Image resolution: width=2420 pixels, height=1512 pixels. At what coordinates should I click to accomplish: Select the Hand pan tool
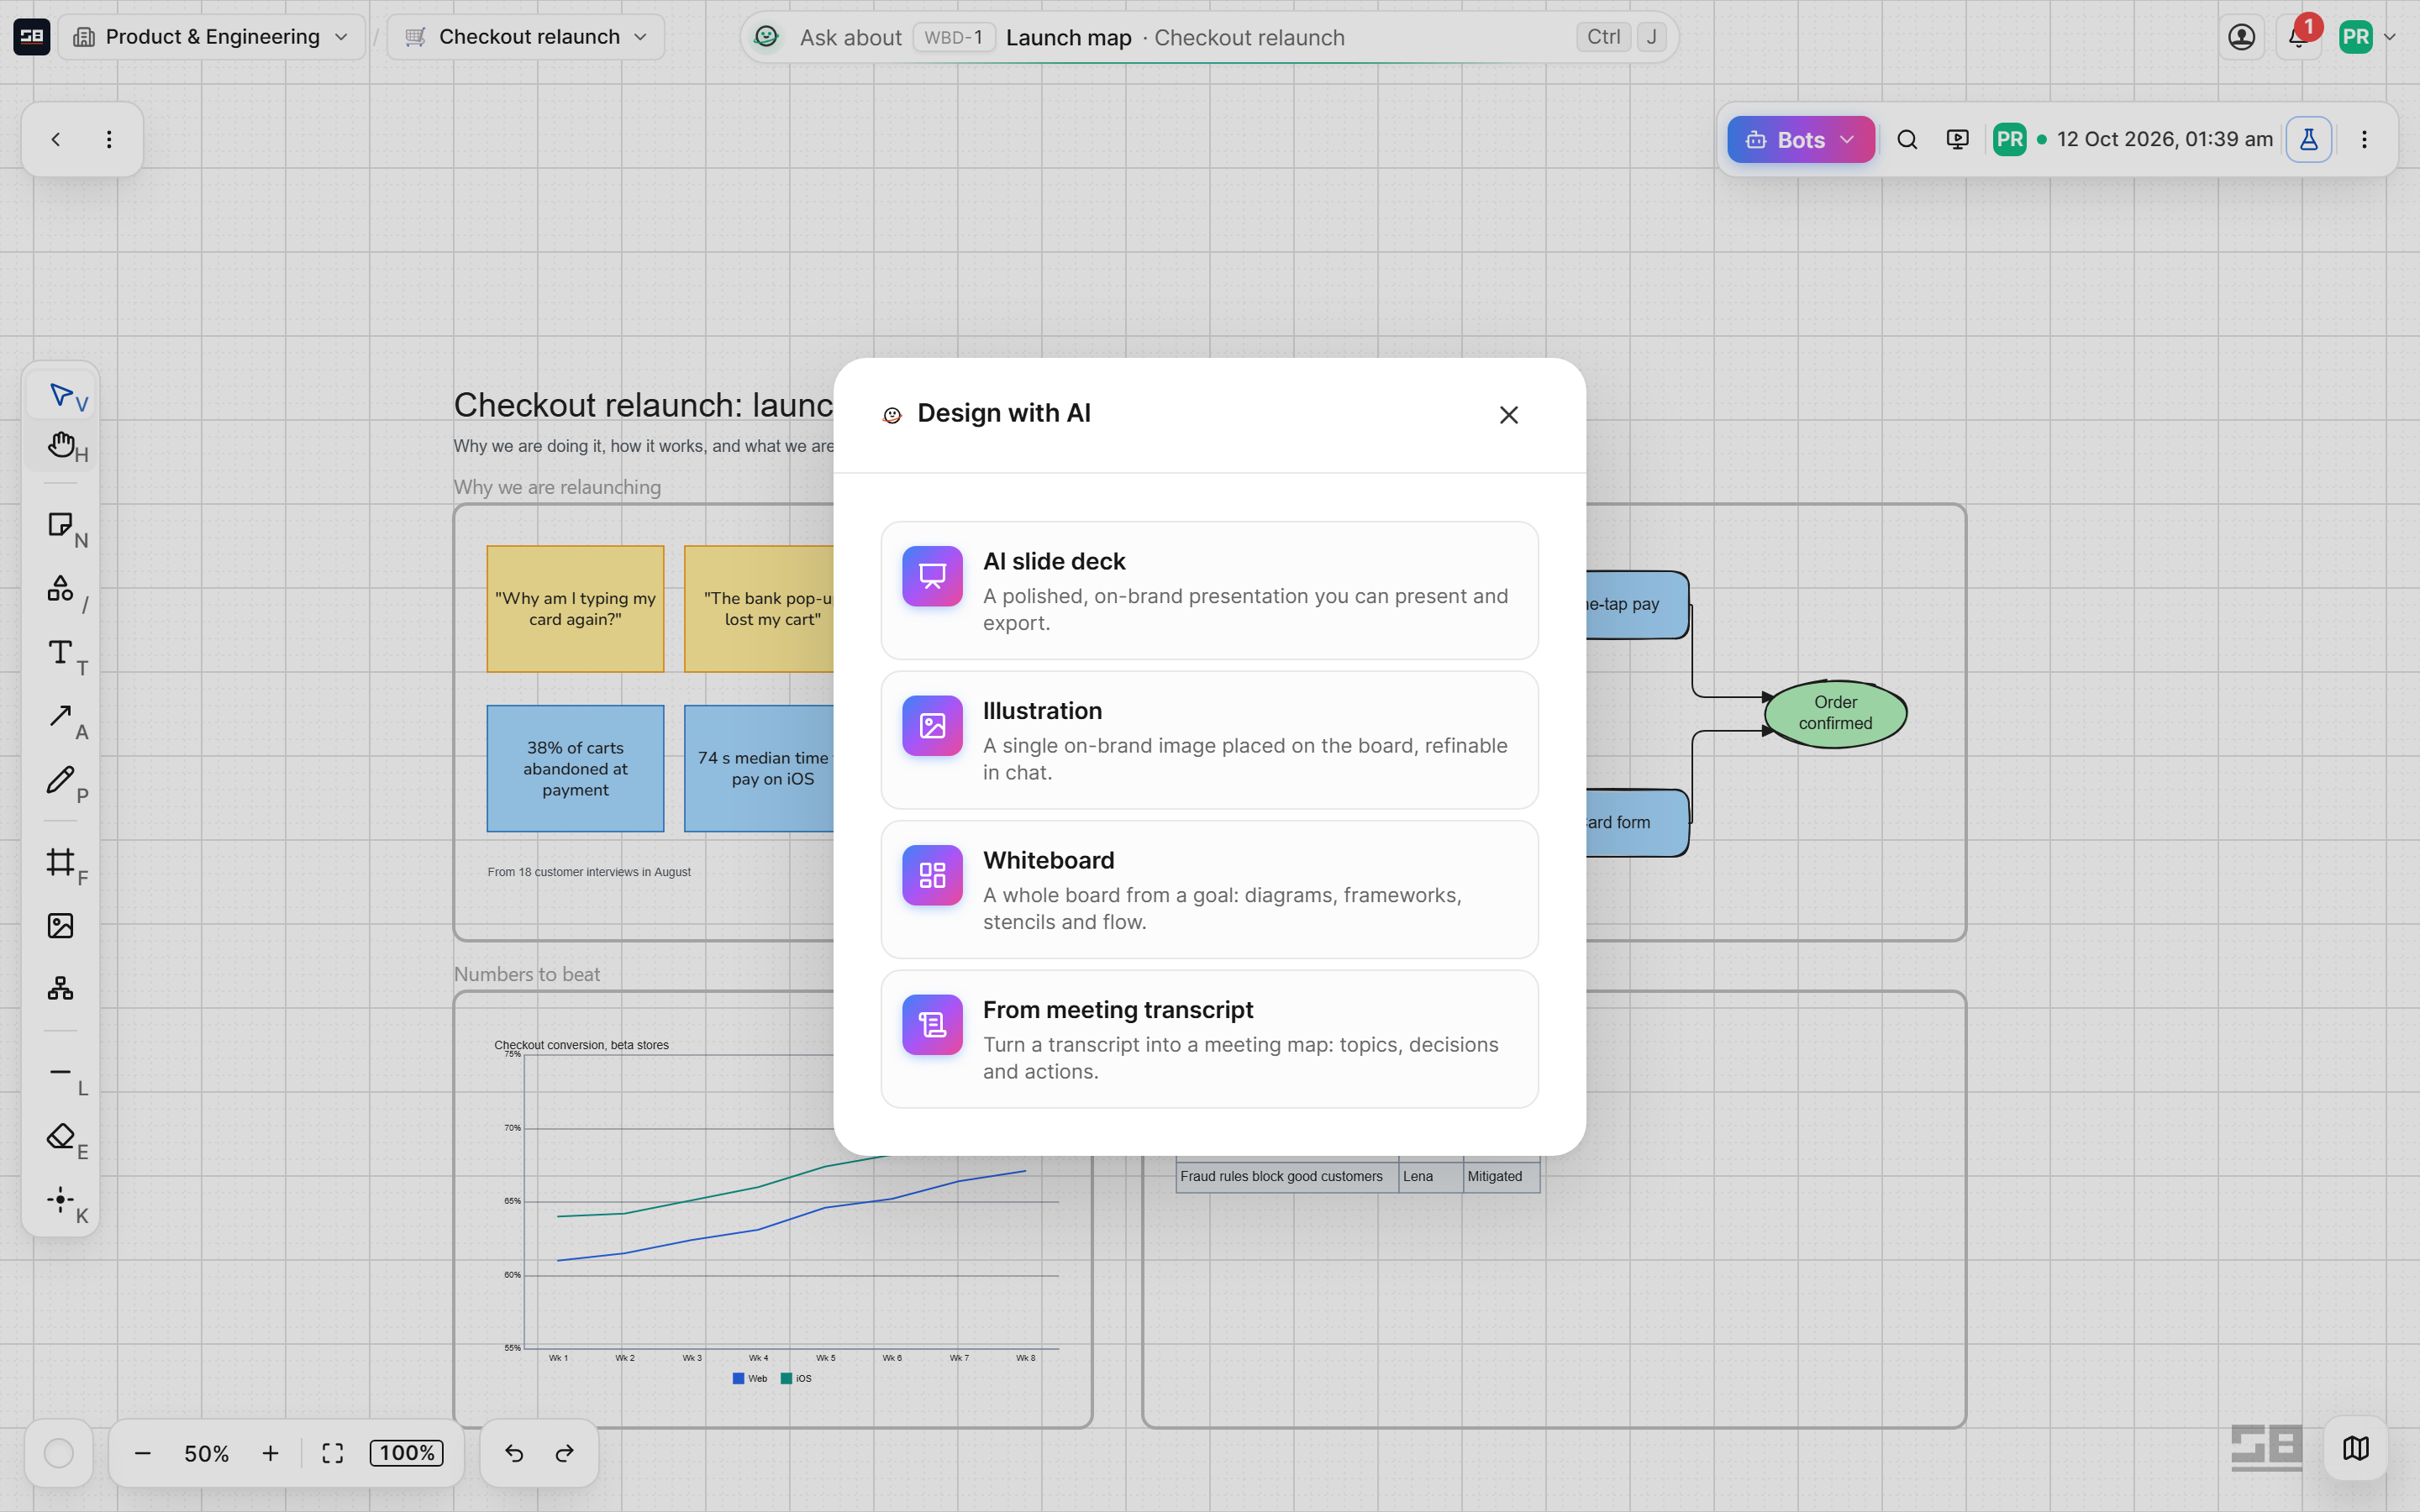61,446
